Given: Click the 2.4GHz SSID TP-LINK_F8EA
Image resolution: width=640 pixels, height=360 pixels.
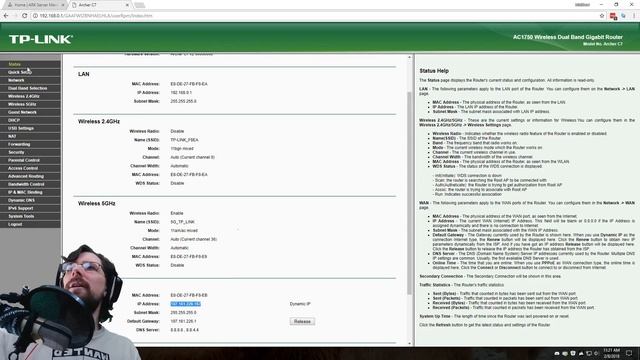Looking at the screenshot, I should click(x=184, y=140).
